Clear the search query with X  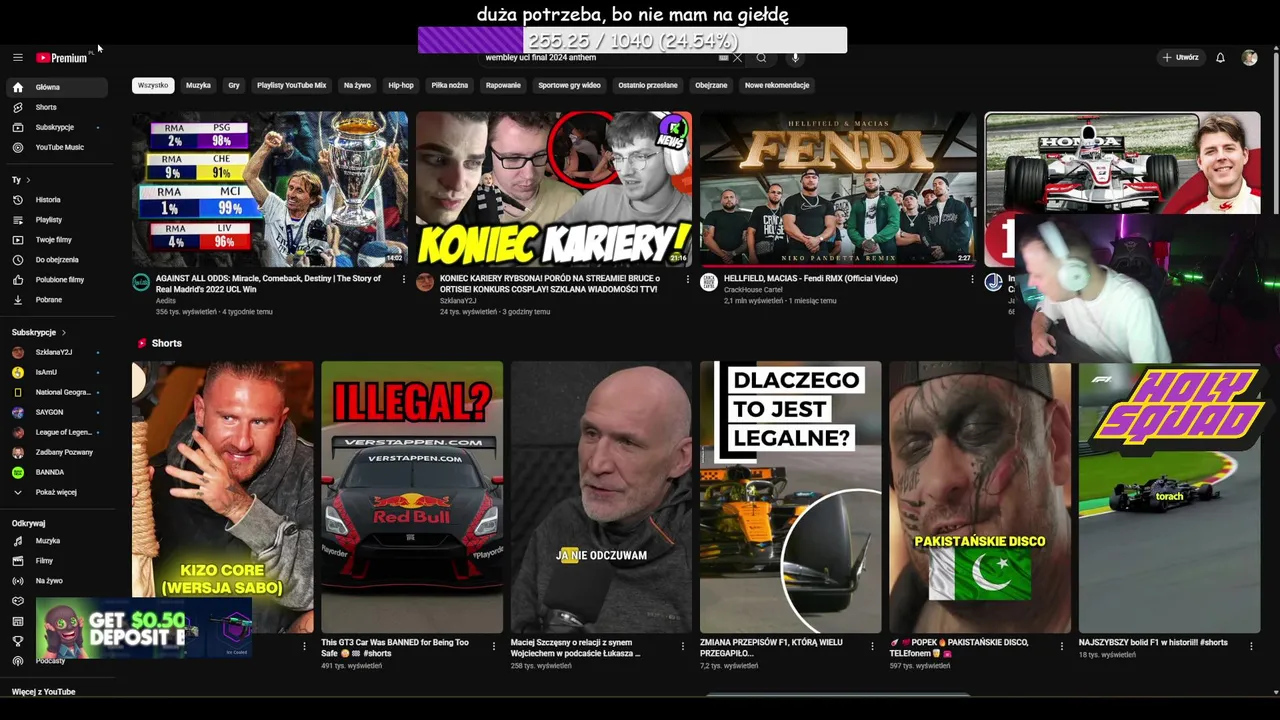tap(737, 58)
